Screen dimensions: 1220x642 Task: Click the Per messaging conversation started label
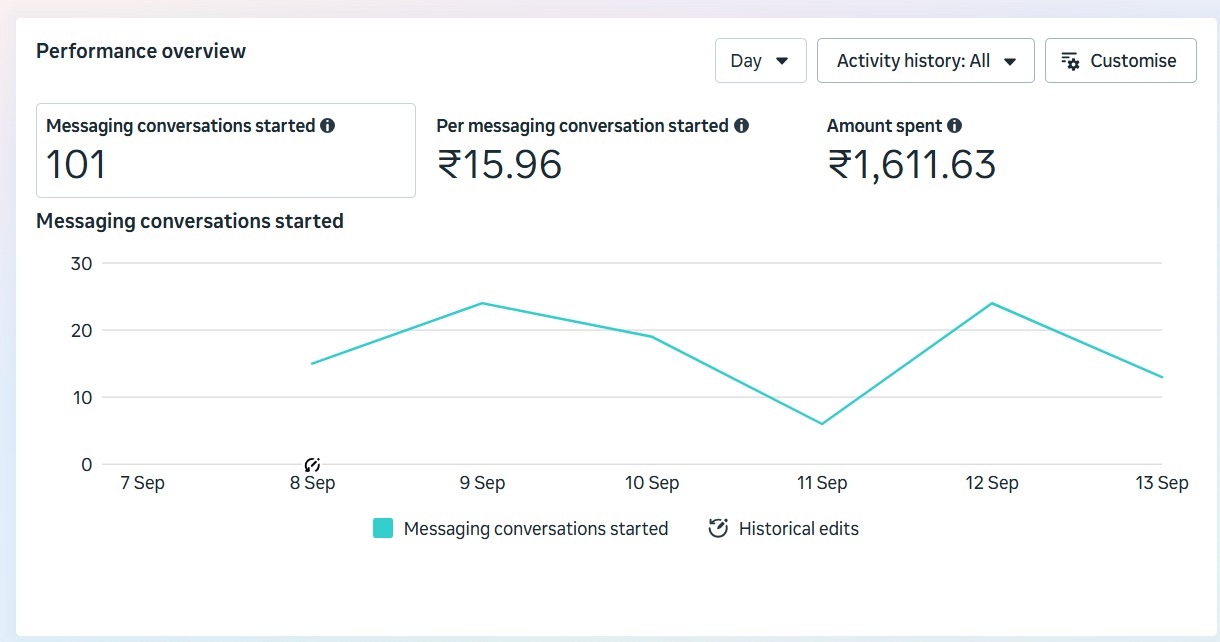583,126
